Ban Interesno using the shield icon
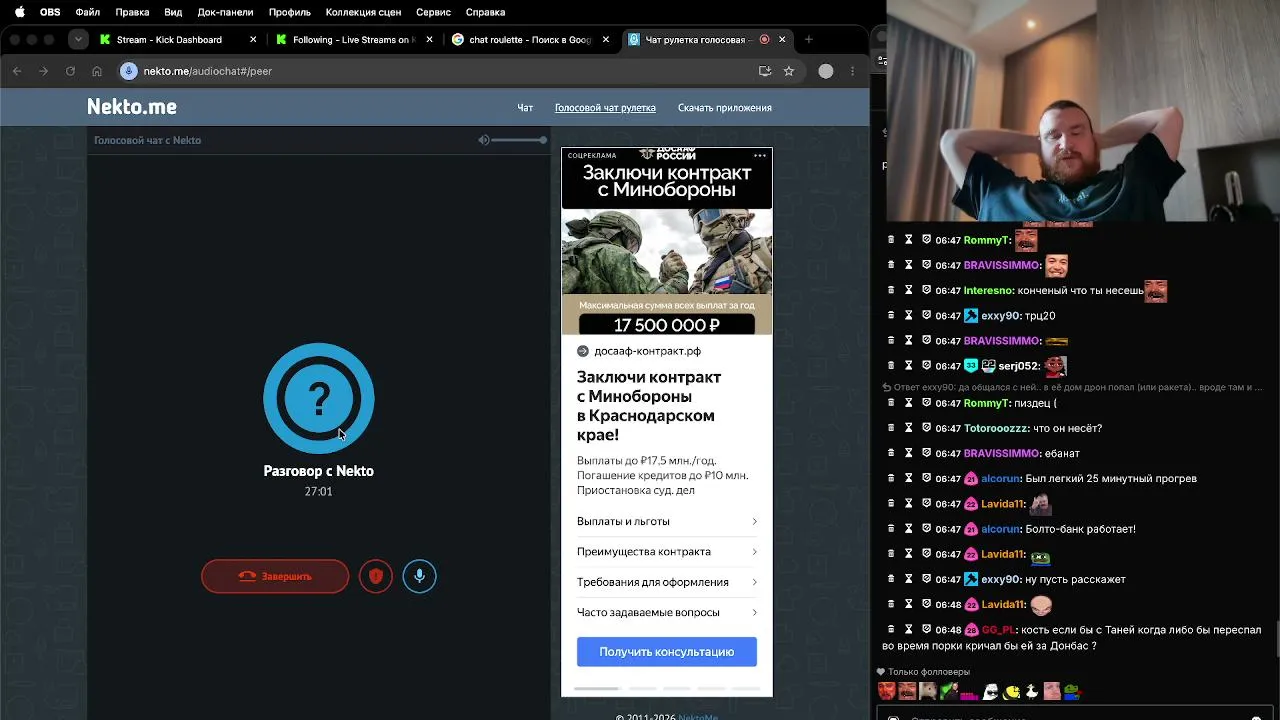Screen dimensions: 1280x720 coord(926,290)
